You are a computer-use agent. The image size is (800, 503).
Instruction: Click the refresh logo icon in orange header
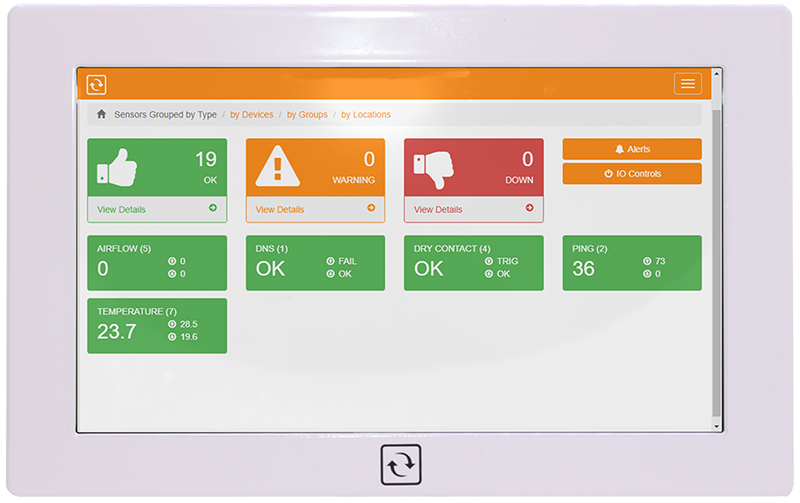(96, 84)
